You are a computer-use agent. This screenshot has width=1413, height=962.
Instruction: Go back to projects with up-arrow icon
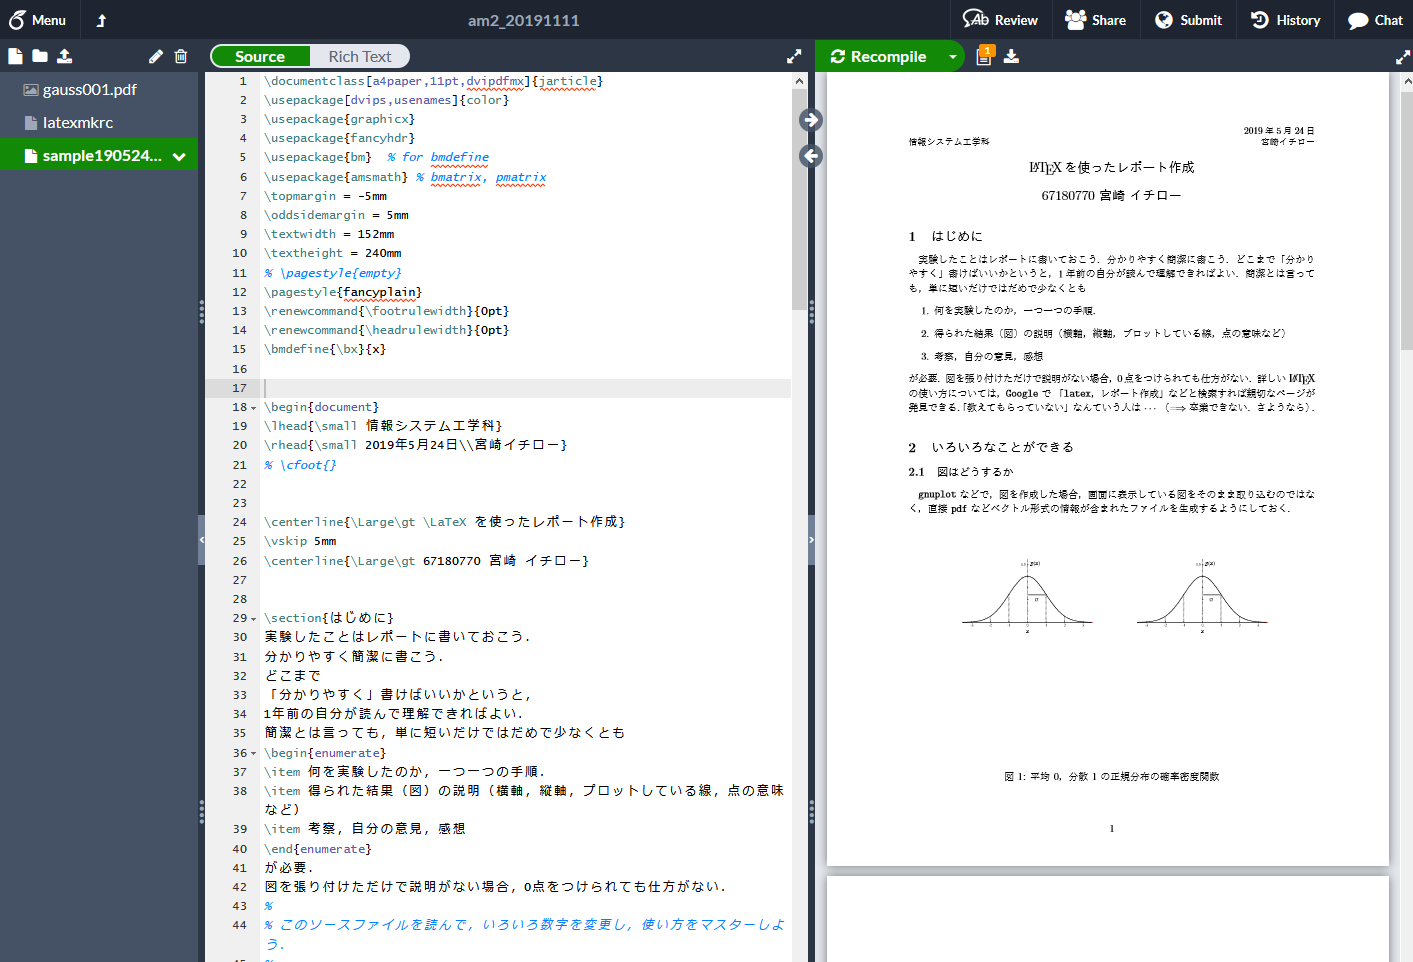101,20
